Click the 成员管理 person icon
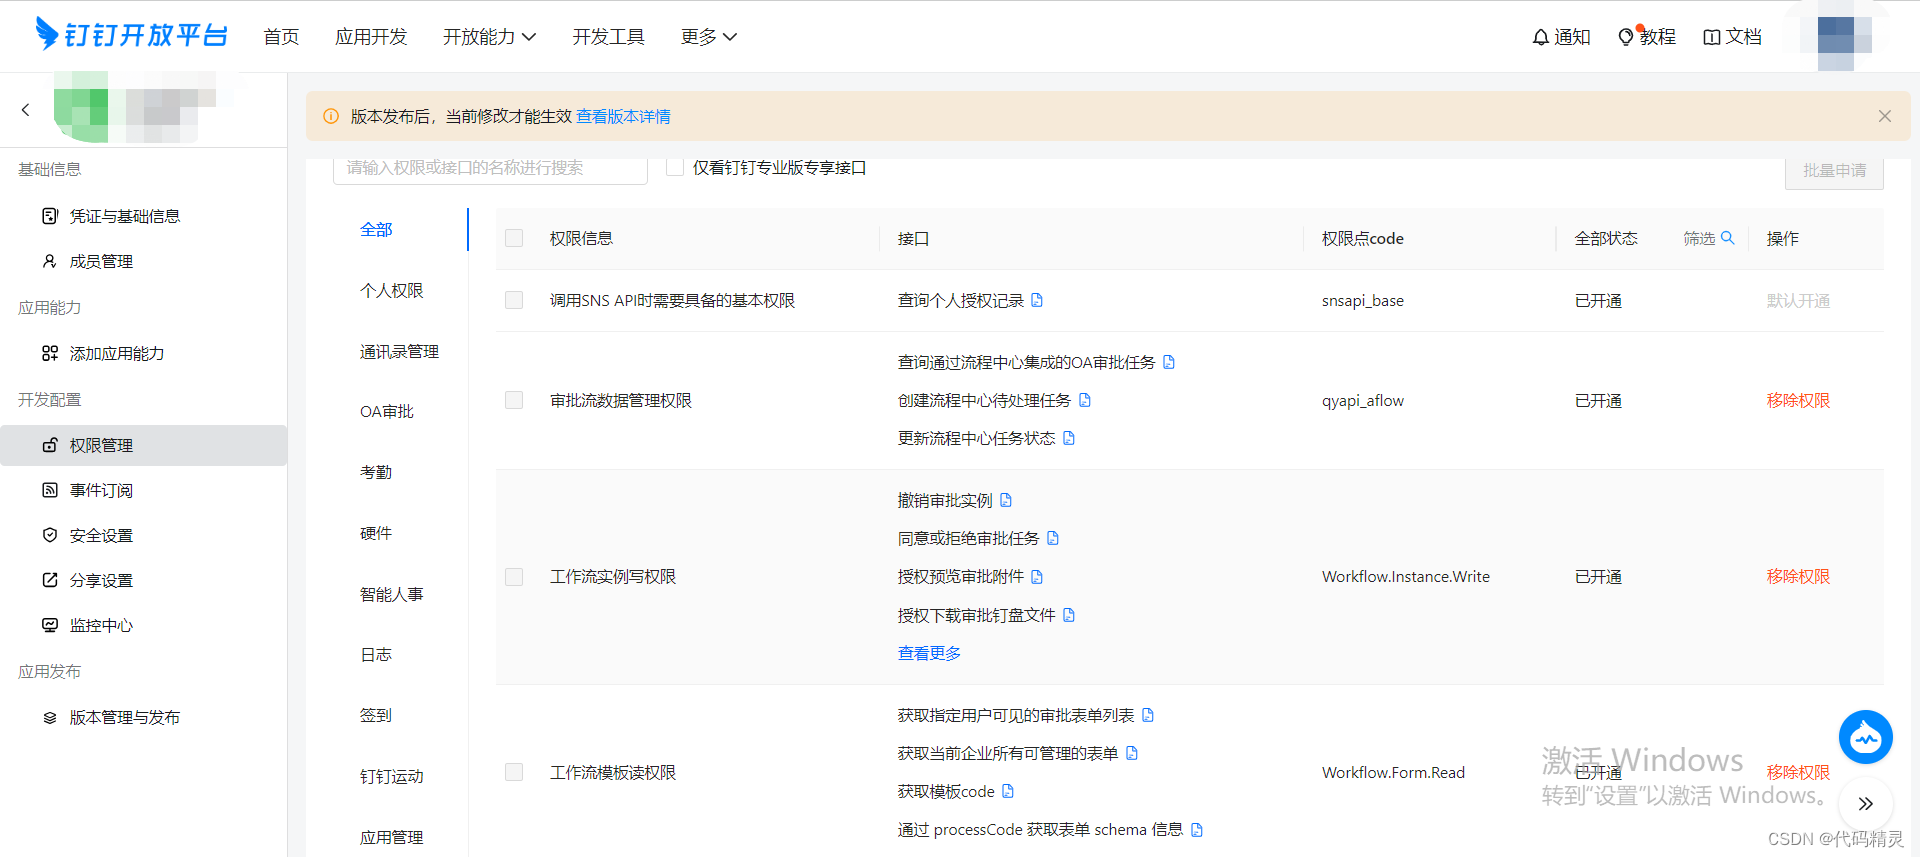Viewport: 1920px width, 857px height. pos(50,261)
